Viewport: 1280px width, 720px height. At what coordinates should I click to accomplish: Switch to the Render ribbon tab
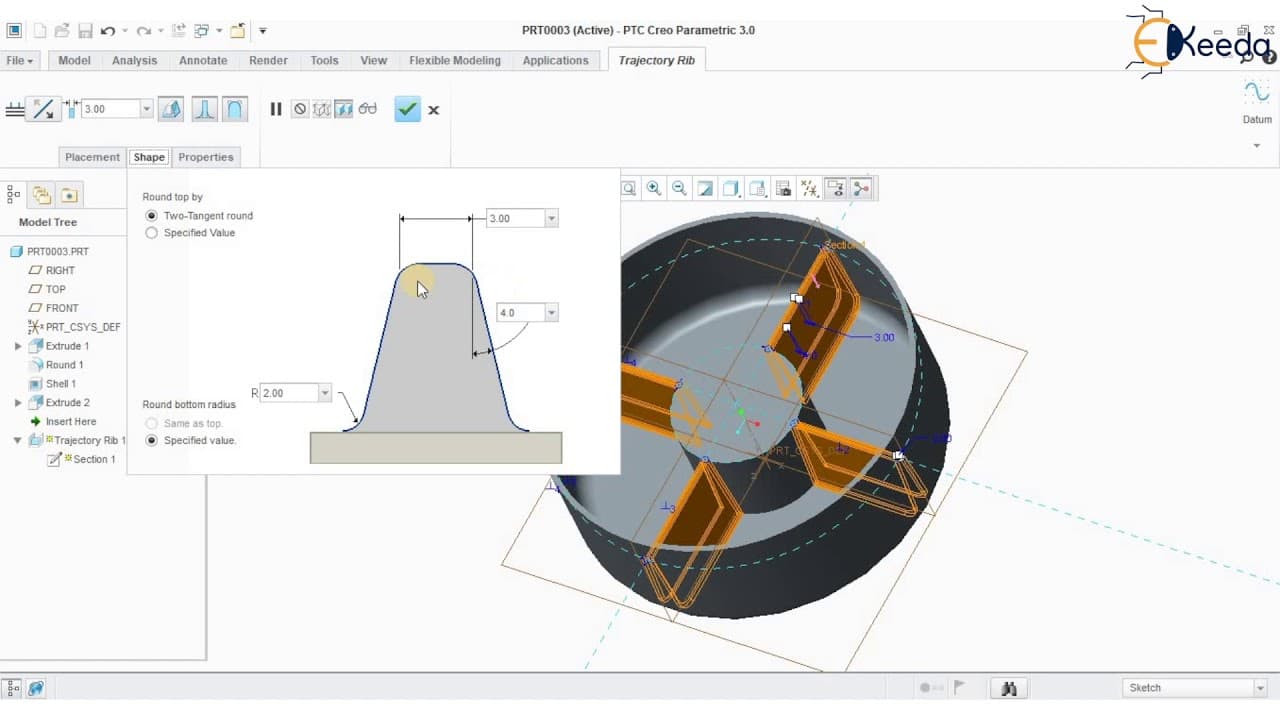click(268, 60)
